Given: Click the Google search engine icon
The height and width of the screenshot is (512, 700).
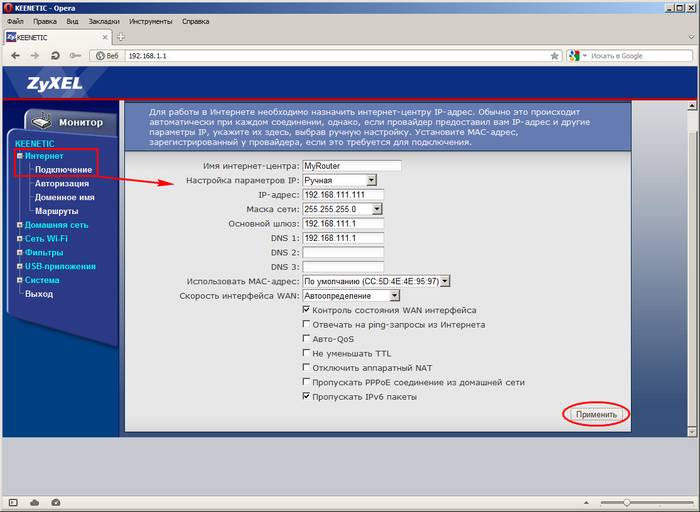Looking at the screenshot, I should [574, 56].
